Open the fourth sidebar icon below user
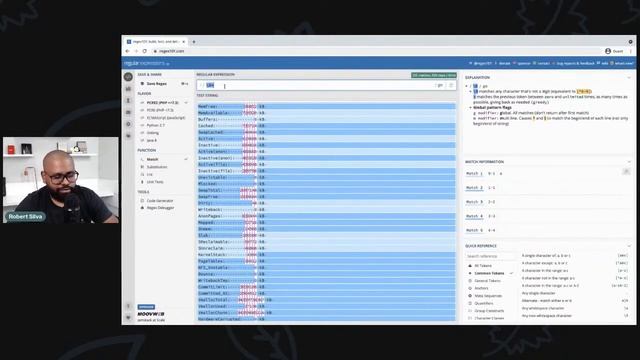The image size is (640, 360). tap(128, 112)
